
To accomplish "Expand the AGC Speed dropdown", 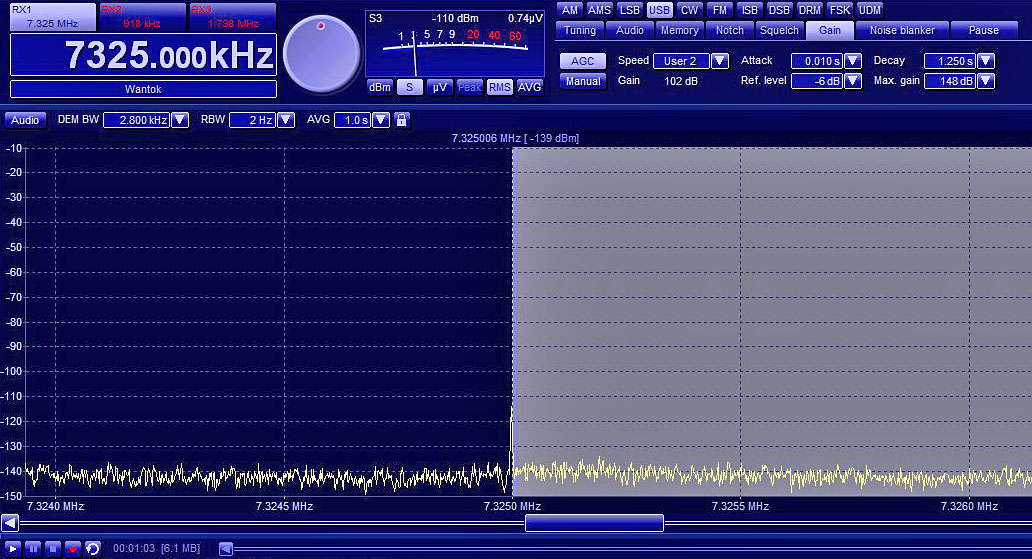I will [x=719, y=61].
